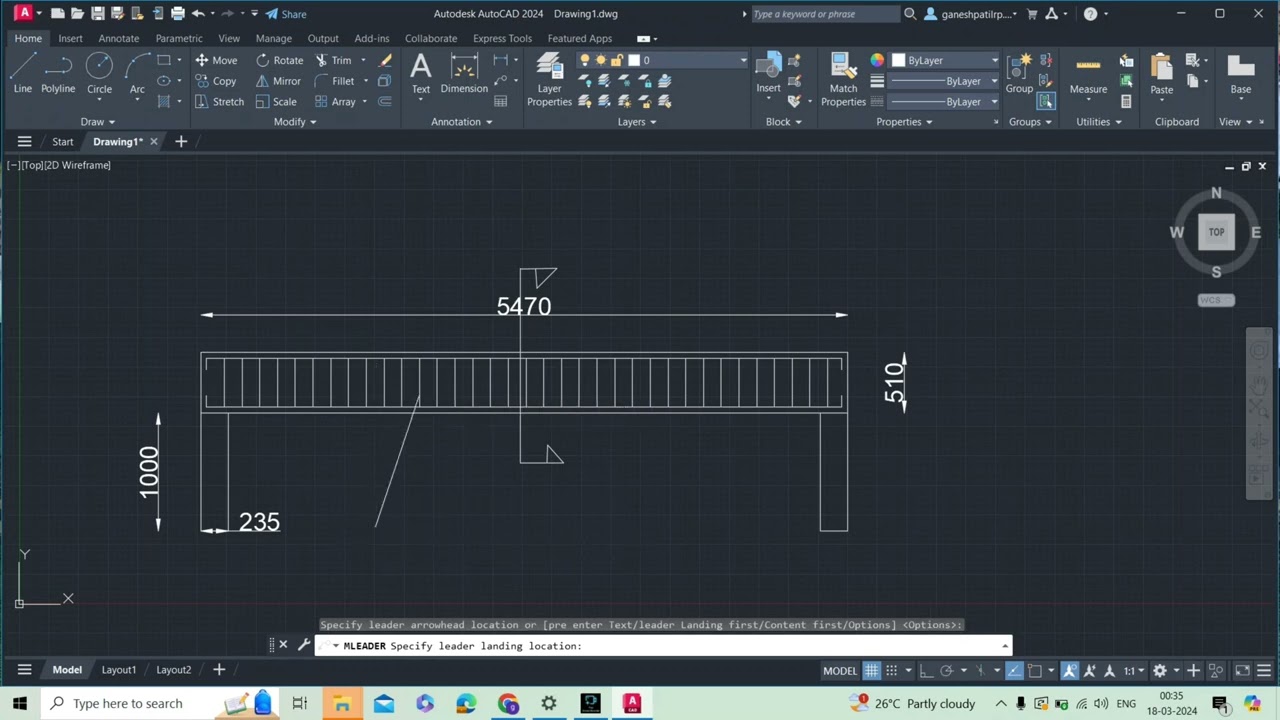Image resolution: width=1280 pixels, height=720 pixels.
Task: Switch to the Start tab
Action: pos(62,142)
